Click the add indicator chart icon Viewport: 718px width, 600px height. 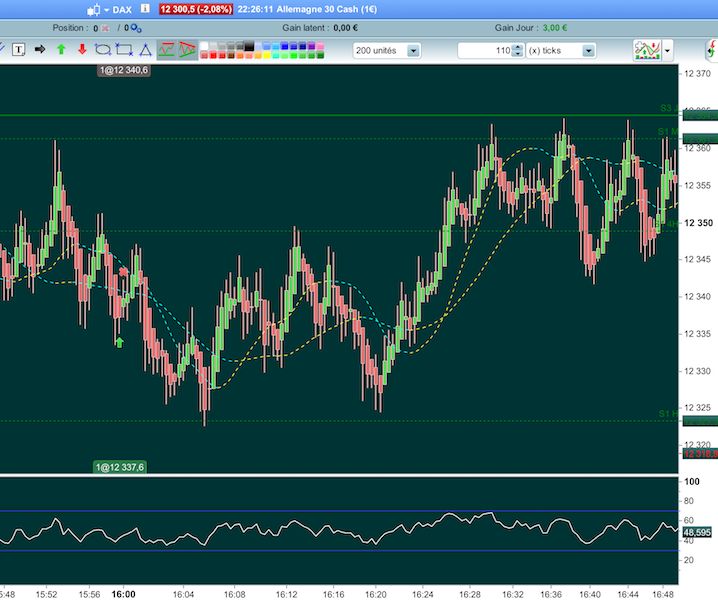(647, 50)
